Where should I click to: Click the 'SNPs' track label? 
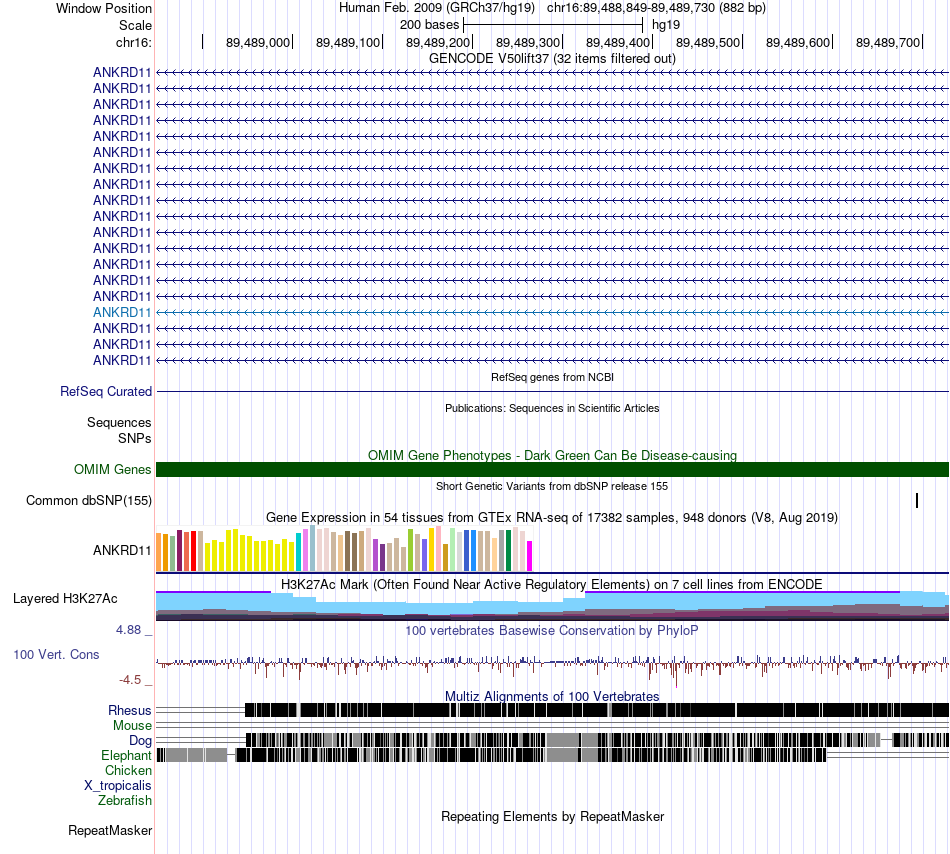click(135, 439)
